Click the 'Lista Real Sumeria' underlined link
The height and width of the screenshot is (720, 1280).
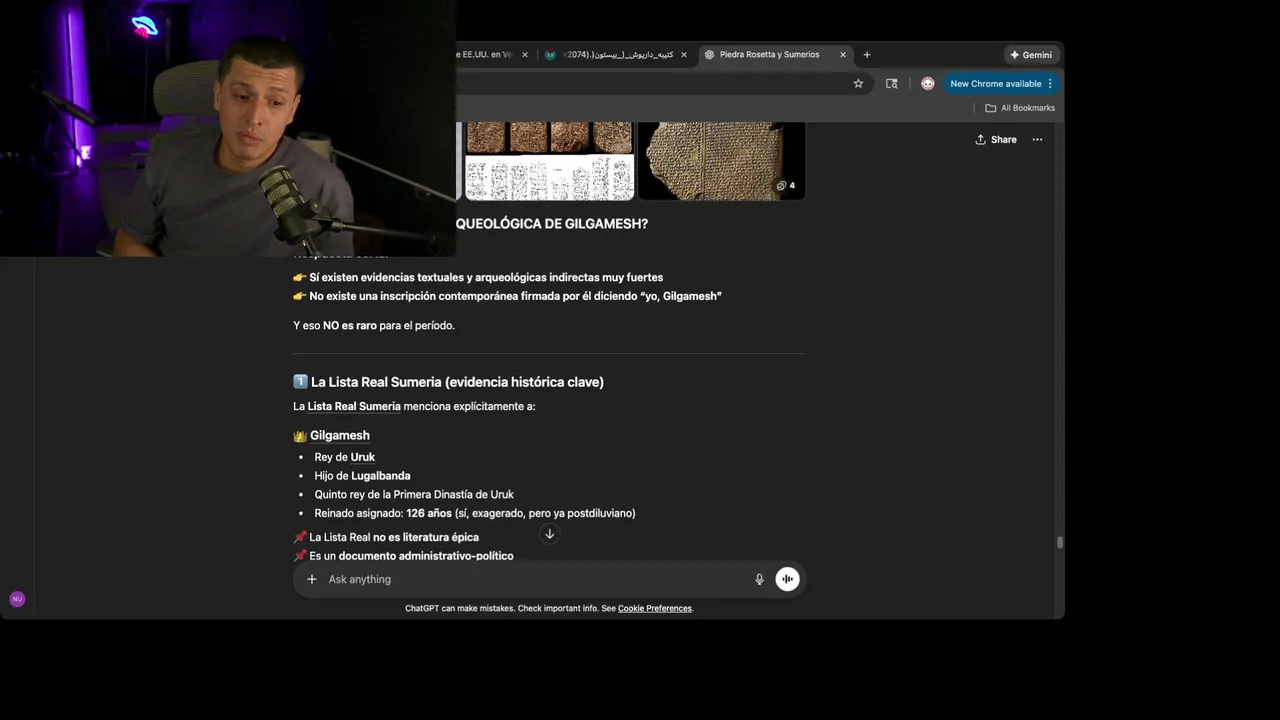(354, 407)
